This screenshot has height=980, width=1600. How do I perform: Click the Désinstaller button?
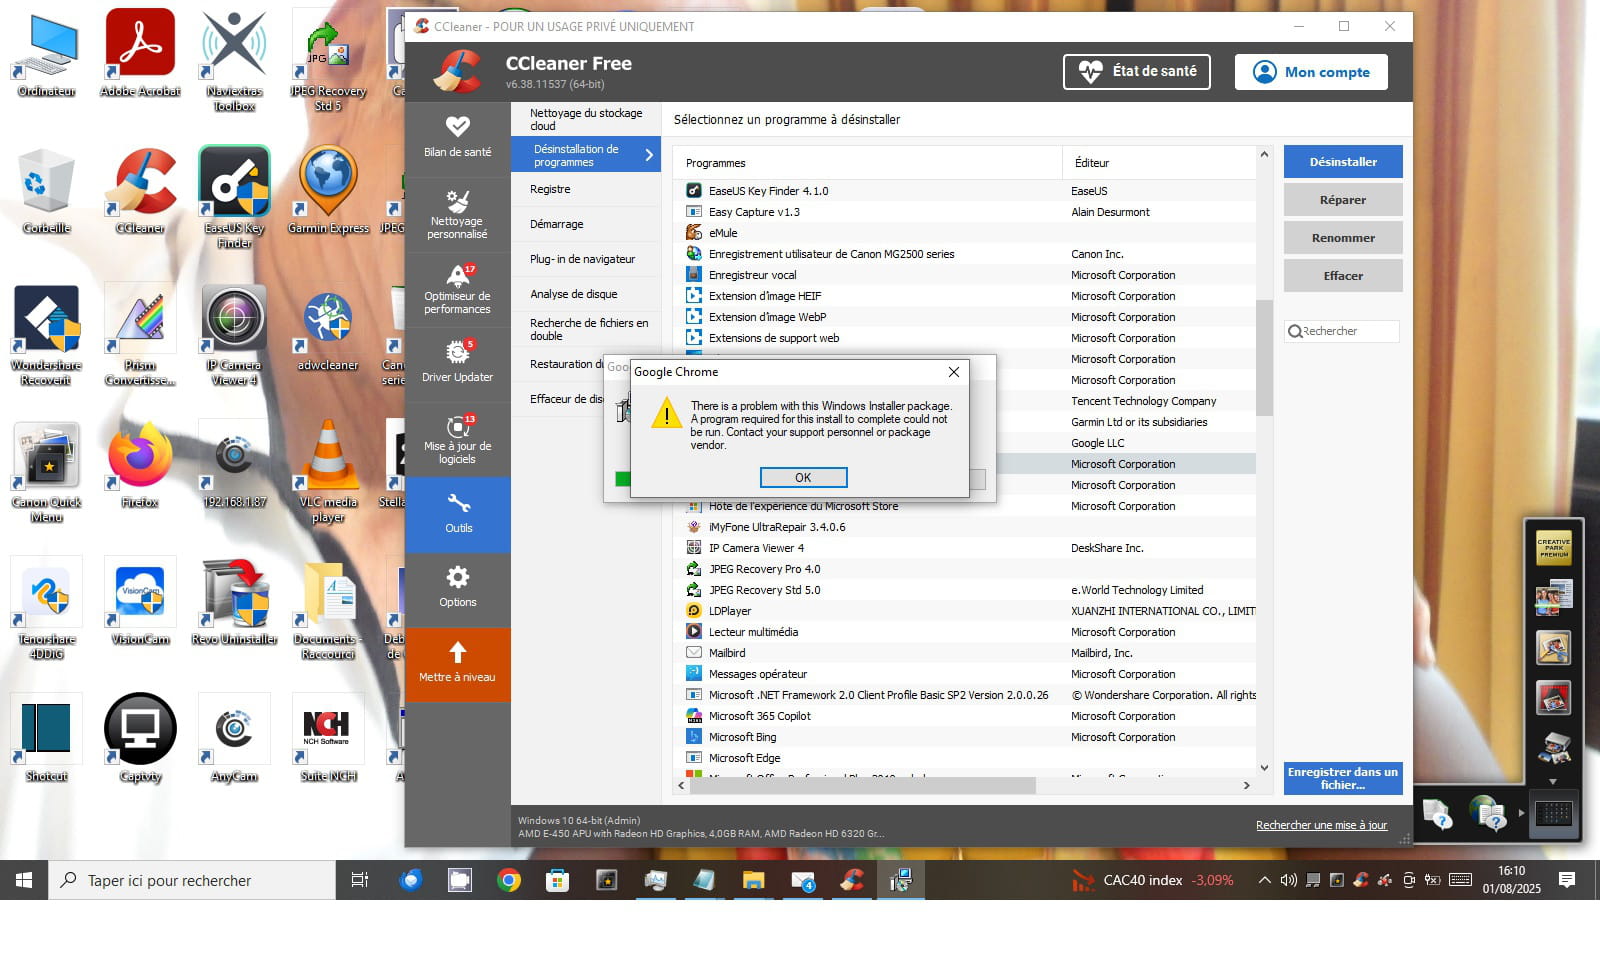click(x=1343, y=162)
